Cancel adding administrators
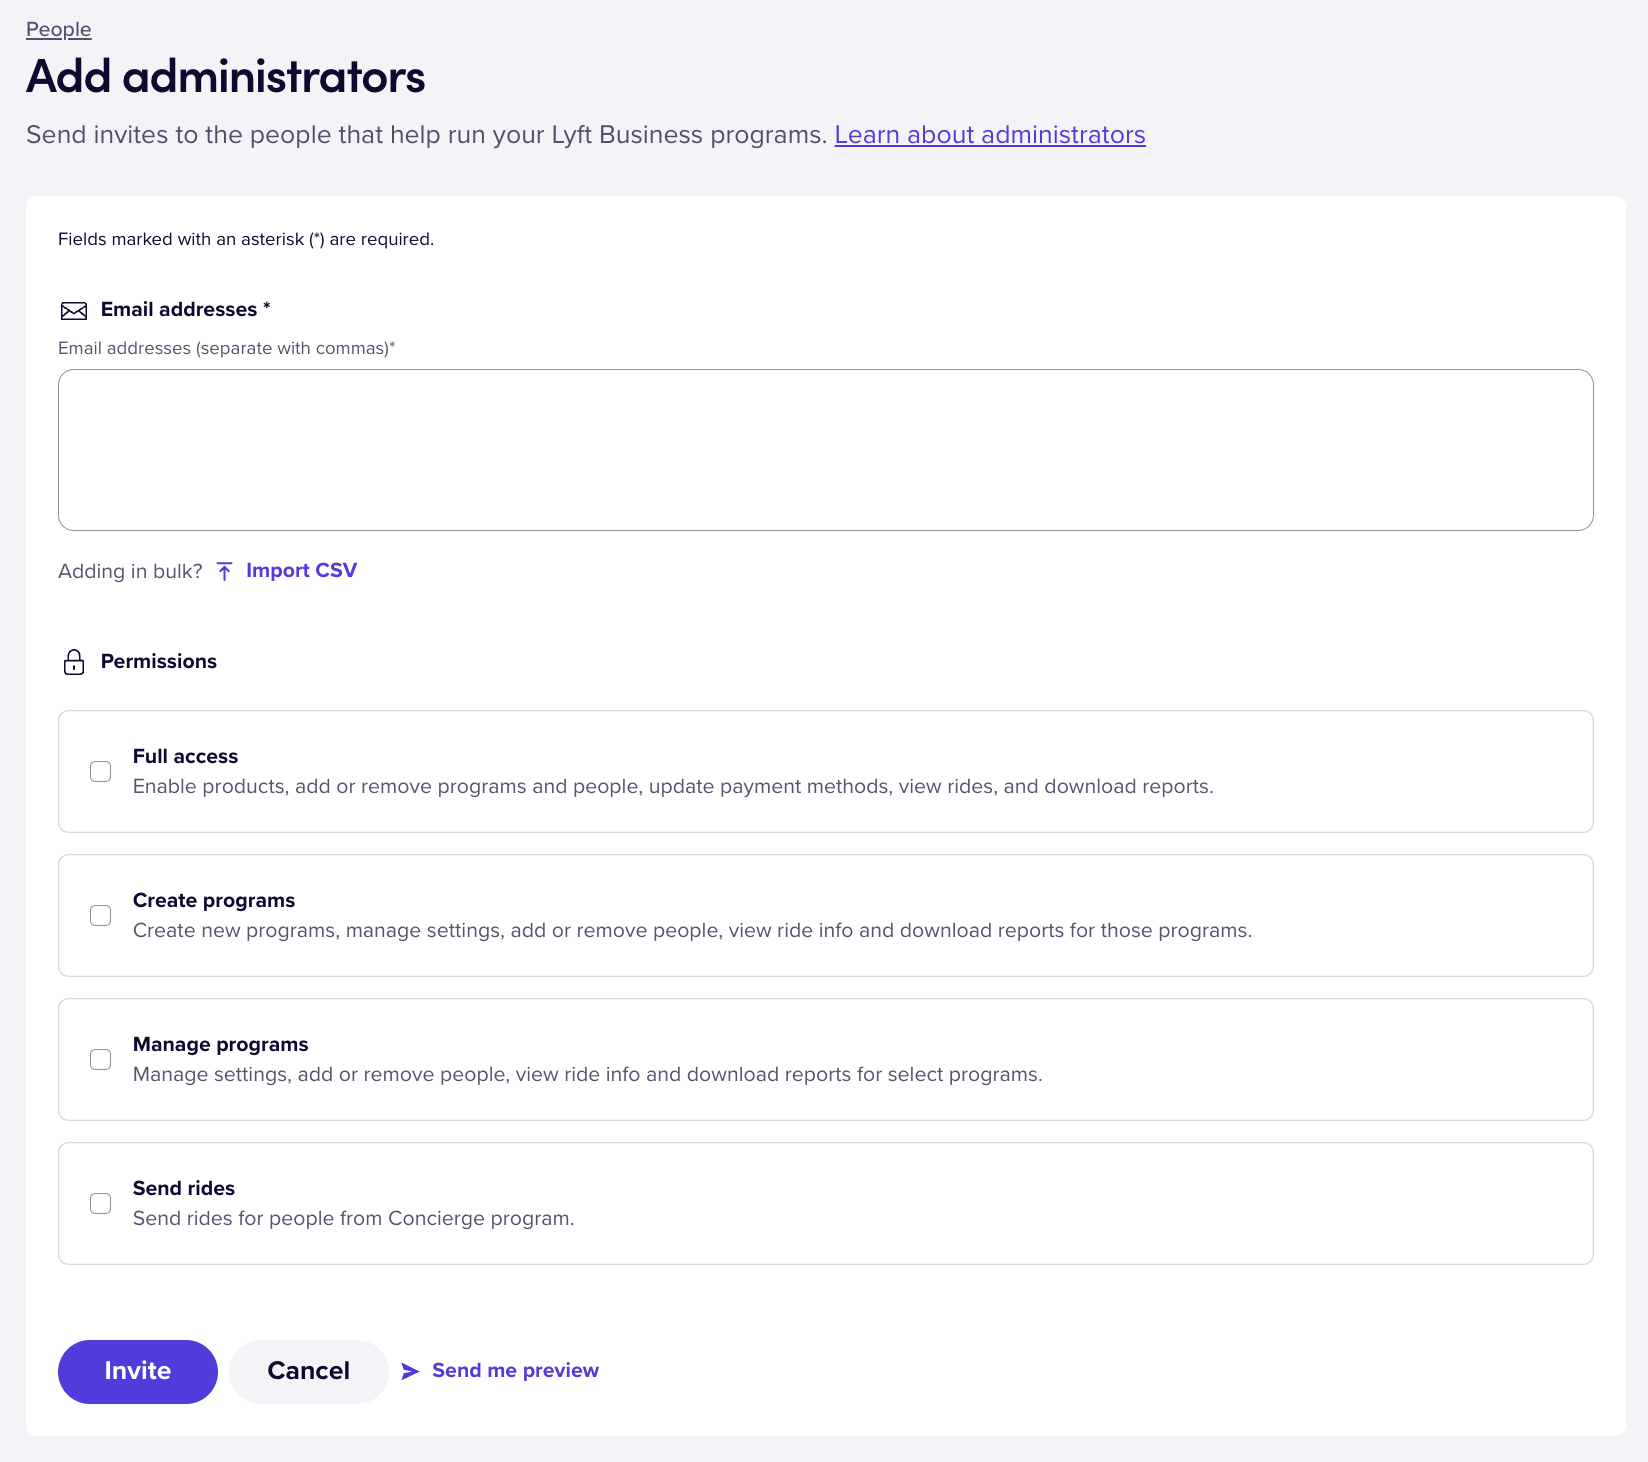Image resolution: width=1648 pixels, height=1462 pixels. coord(309,1371)
